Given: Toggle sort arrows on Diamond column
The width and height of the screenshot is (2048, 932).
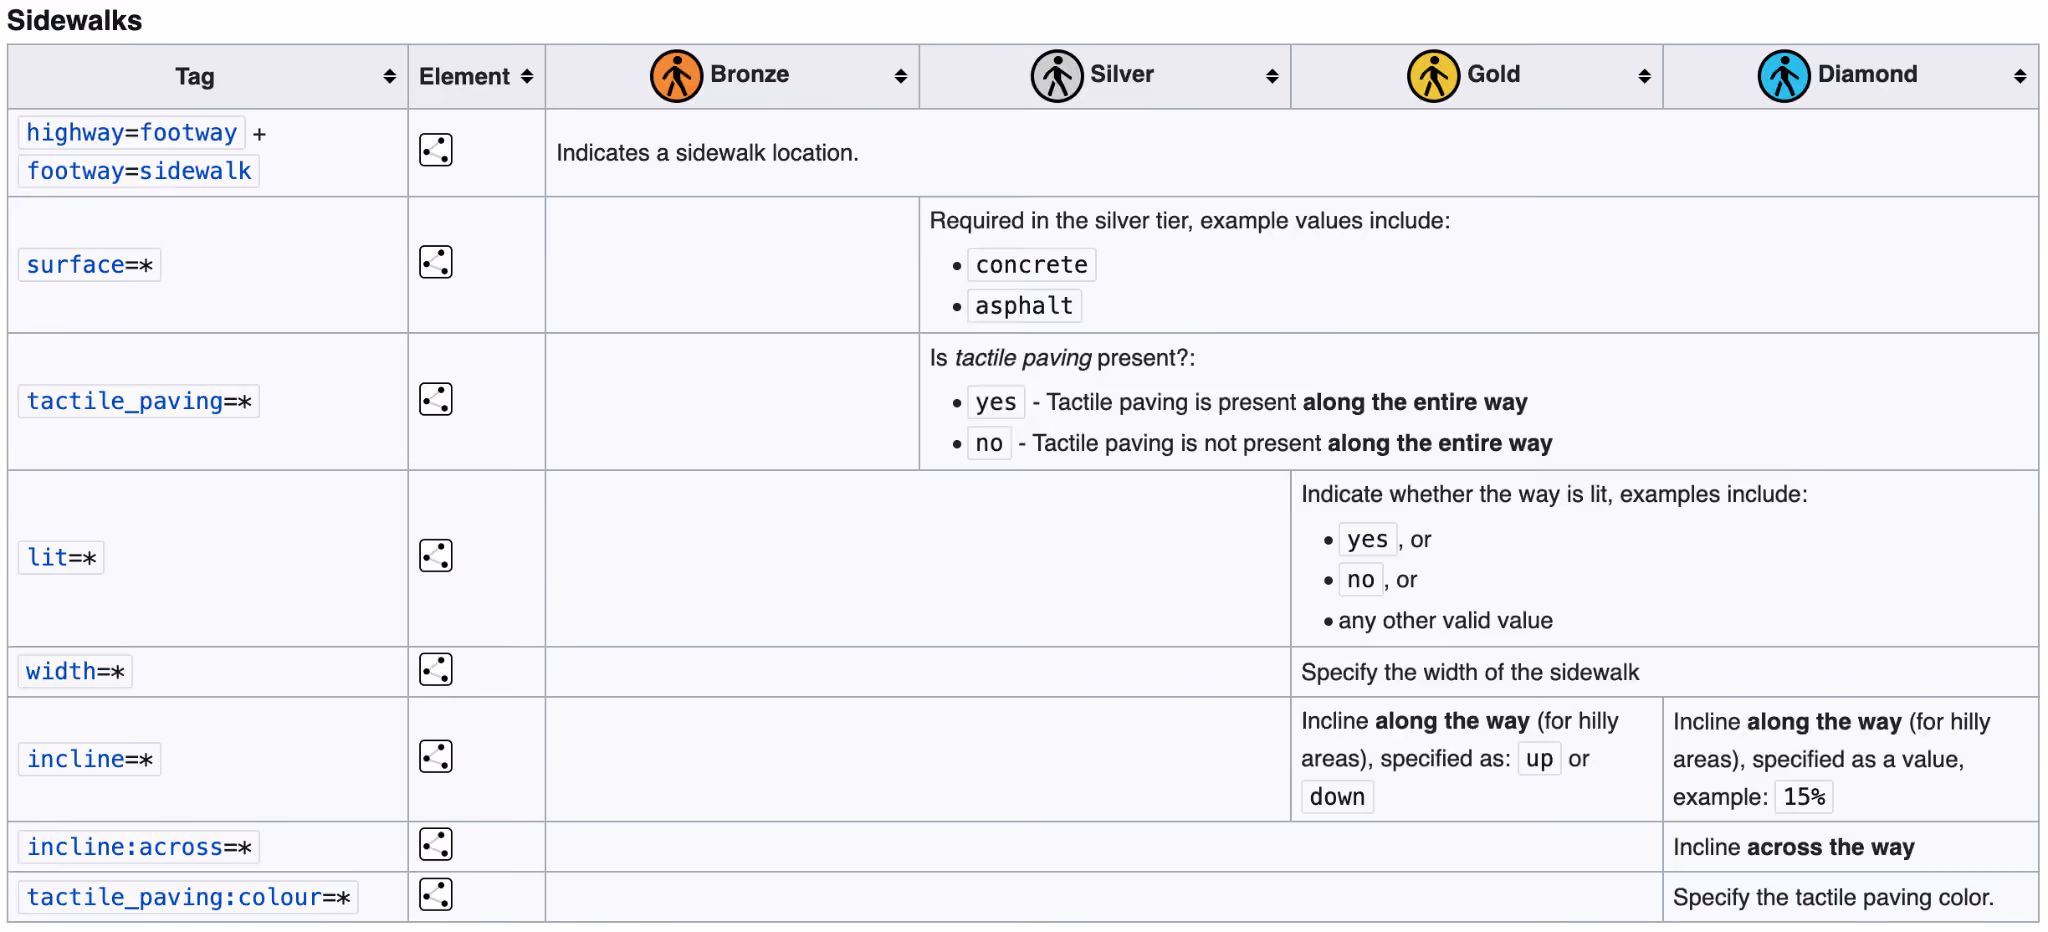Looking at the screenshot, I should [x=2020, y=76].
